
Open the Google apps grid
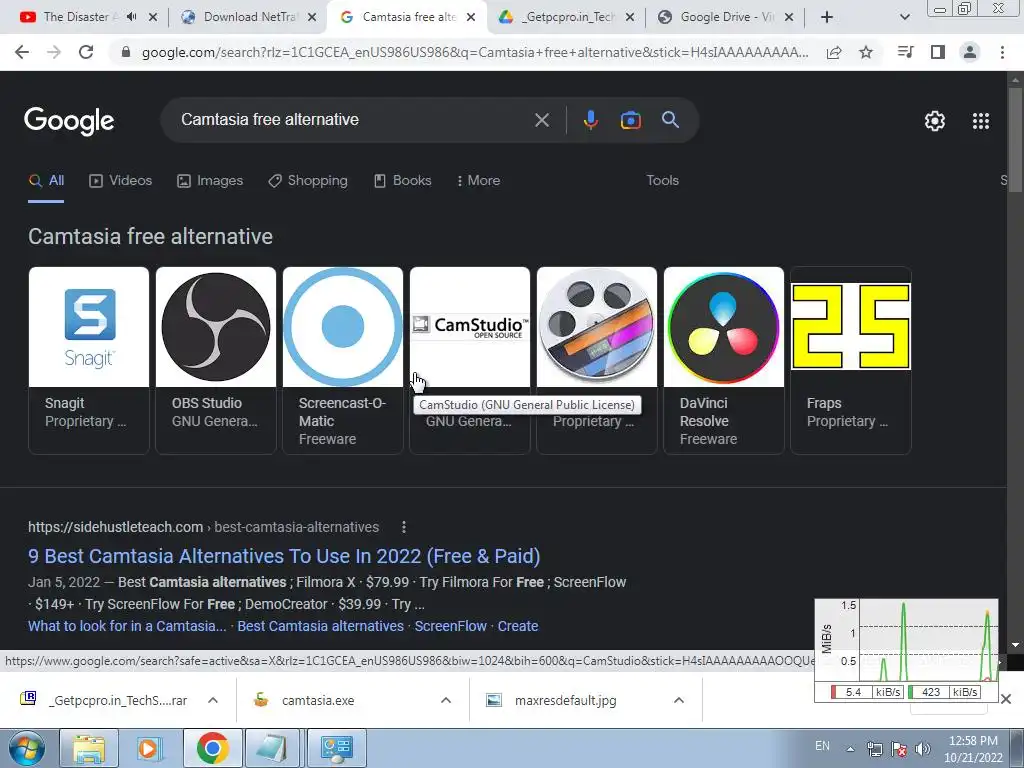coord(981,121)
